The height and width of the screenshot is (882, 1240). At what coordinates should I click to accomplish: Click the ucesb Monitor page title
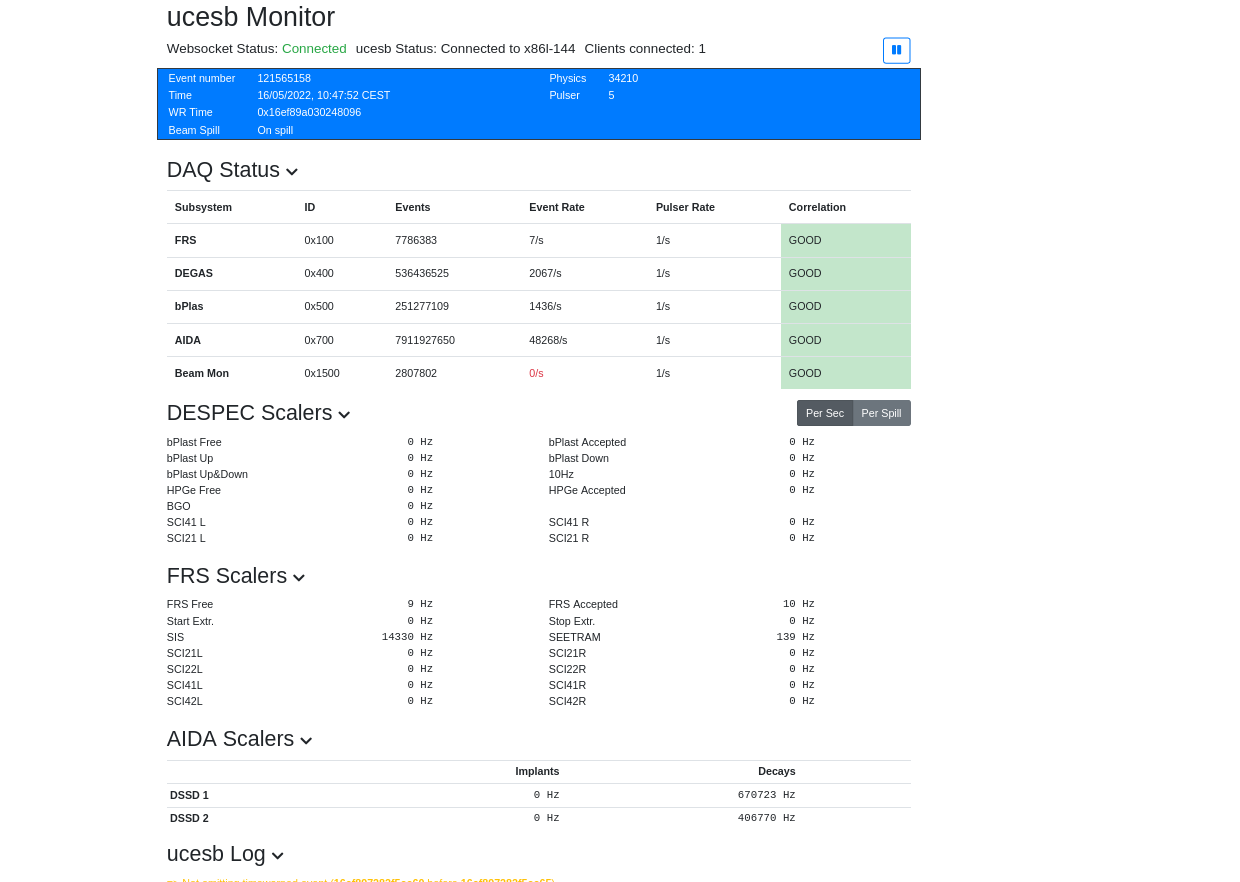251,17
